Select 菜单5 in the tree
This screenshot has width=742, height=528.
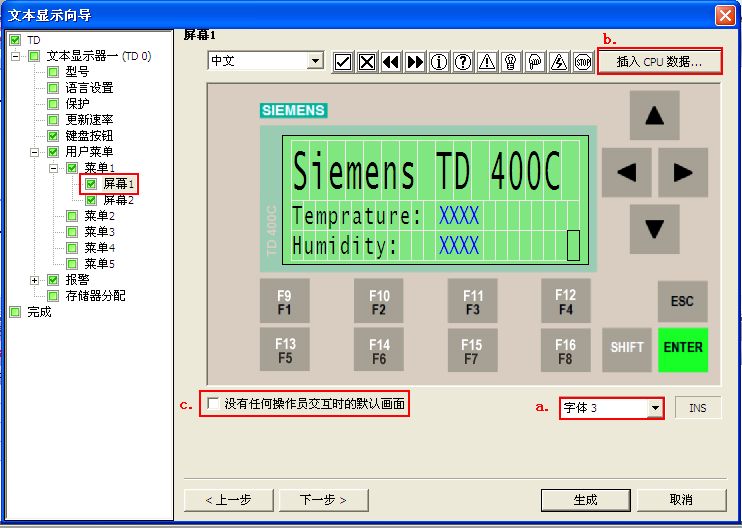point(100,264)
